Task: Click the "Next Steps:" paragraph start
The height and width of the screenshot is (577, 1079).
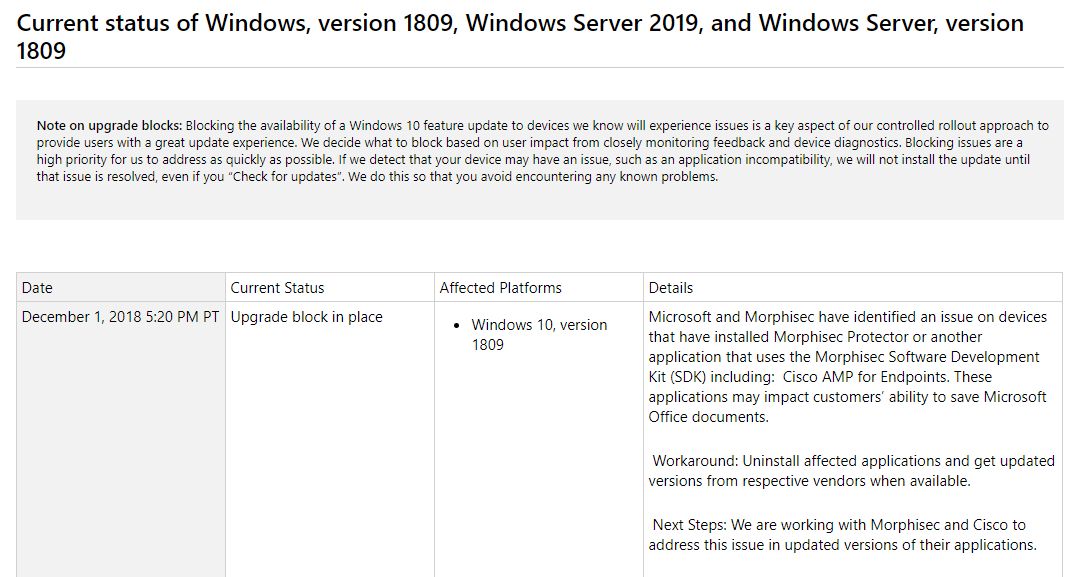Action: (x=690, y=525)
